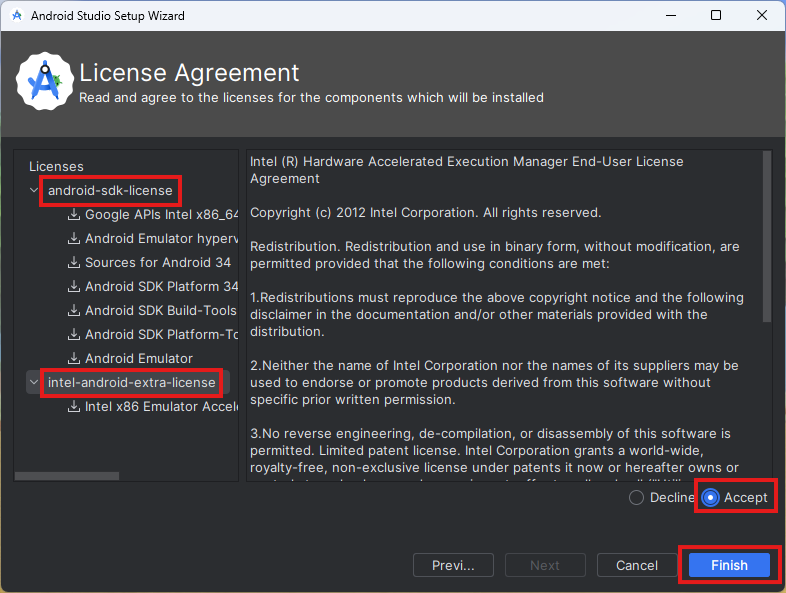This screenshot has width=786, height=593.
Task: Select the Decline radio button
Action: (x=636, y=498)
